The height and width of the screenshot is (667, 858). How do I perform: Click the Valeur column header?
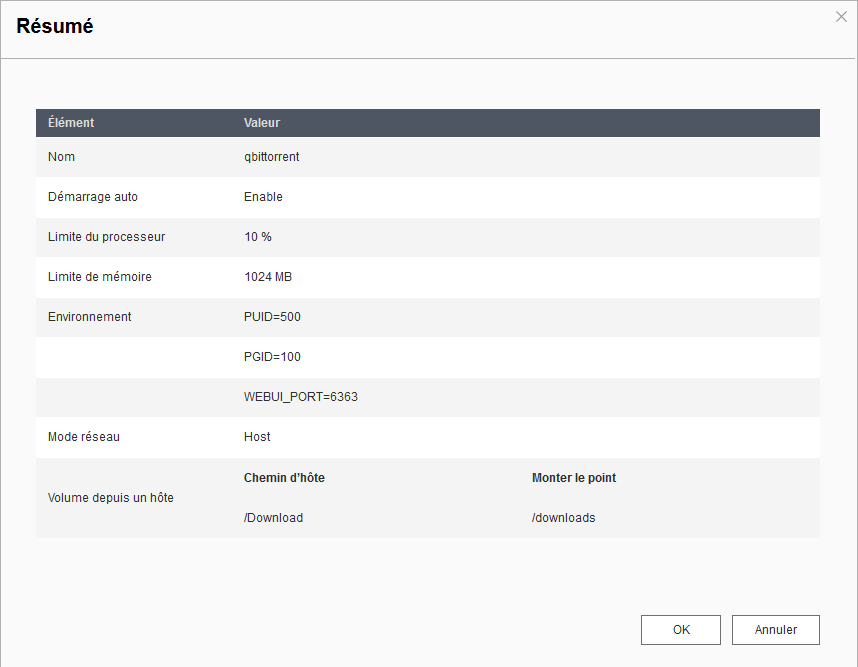pos(262,123)
